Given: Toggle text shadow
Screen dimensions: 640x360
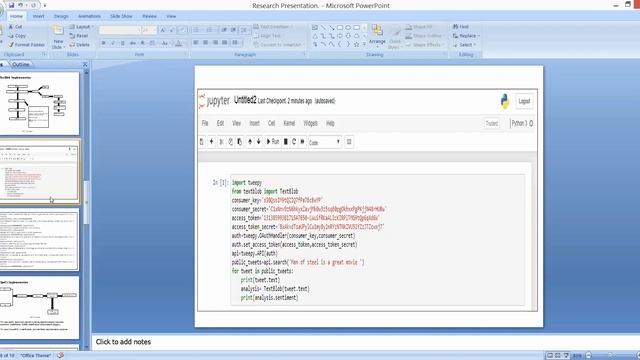Looking at the screenshot, I should 142,43.
